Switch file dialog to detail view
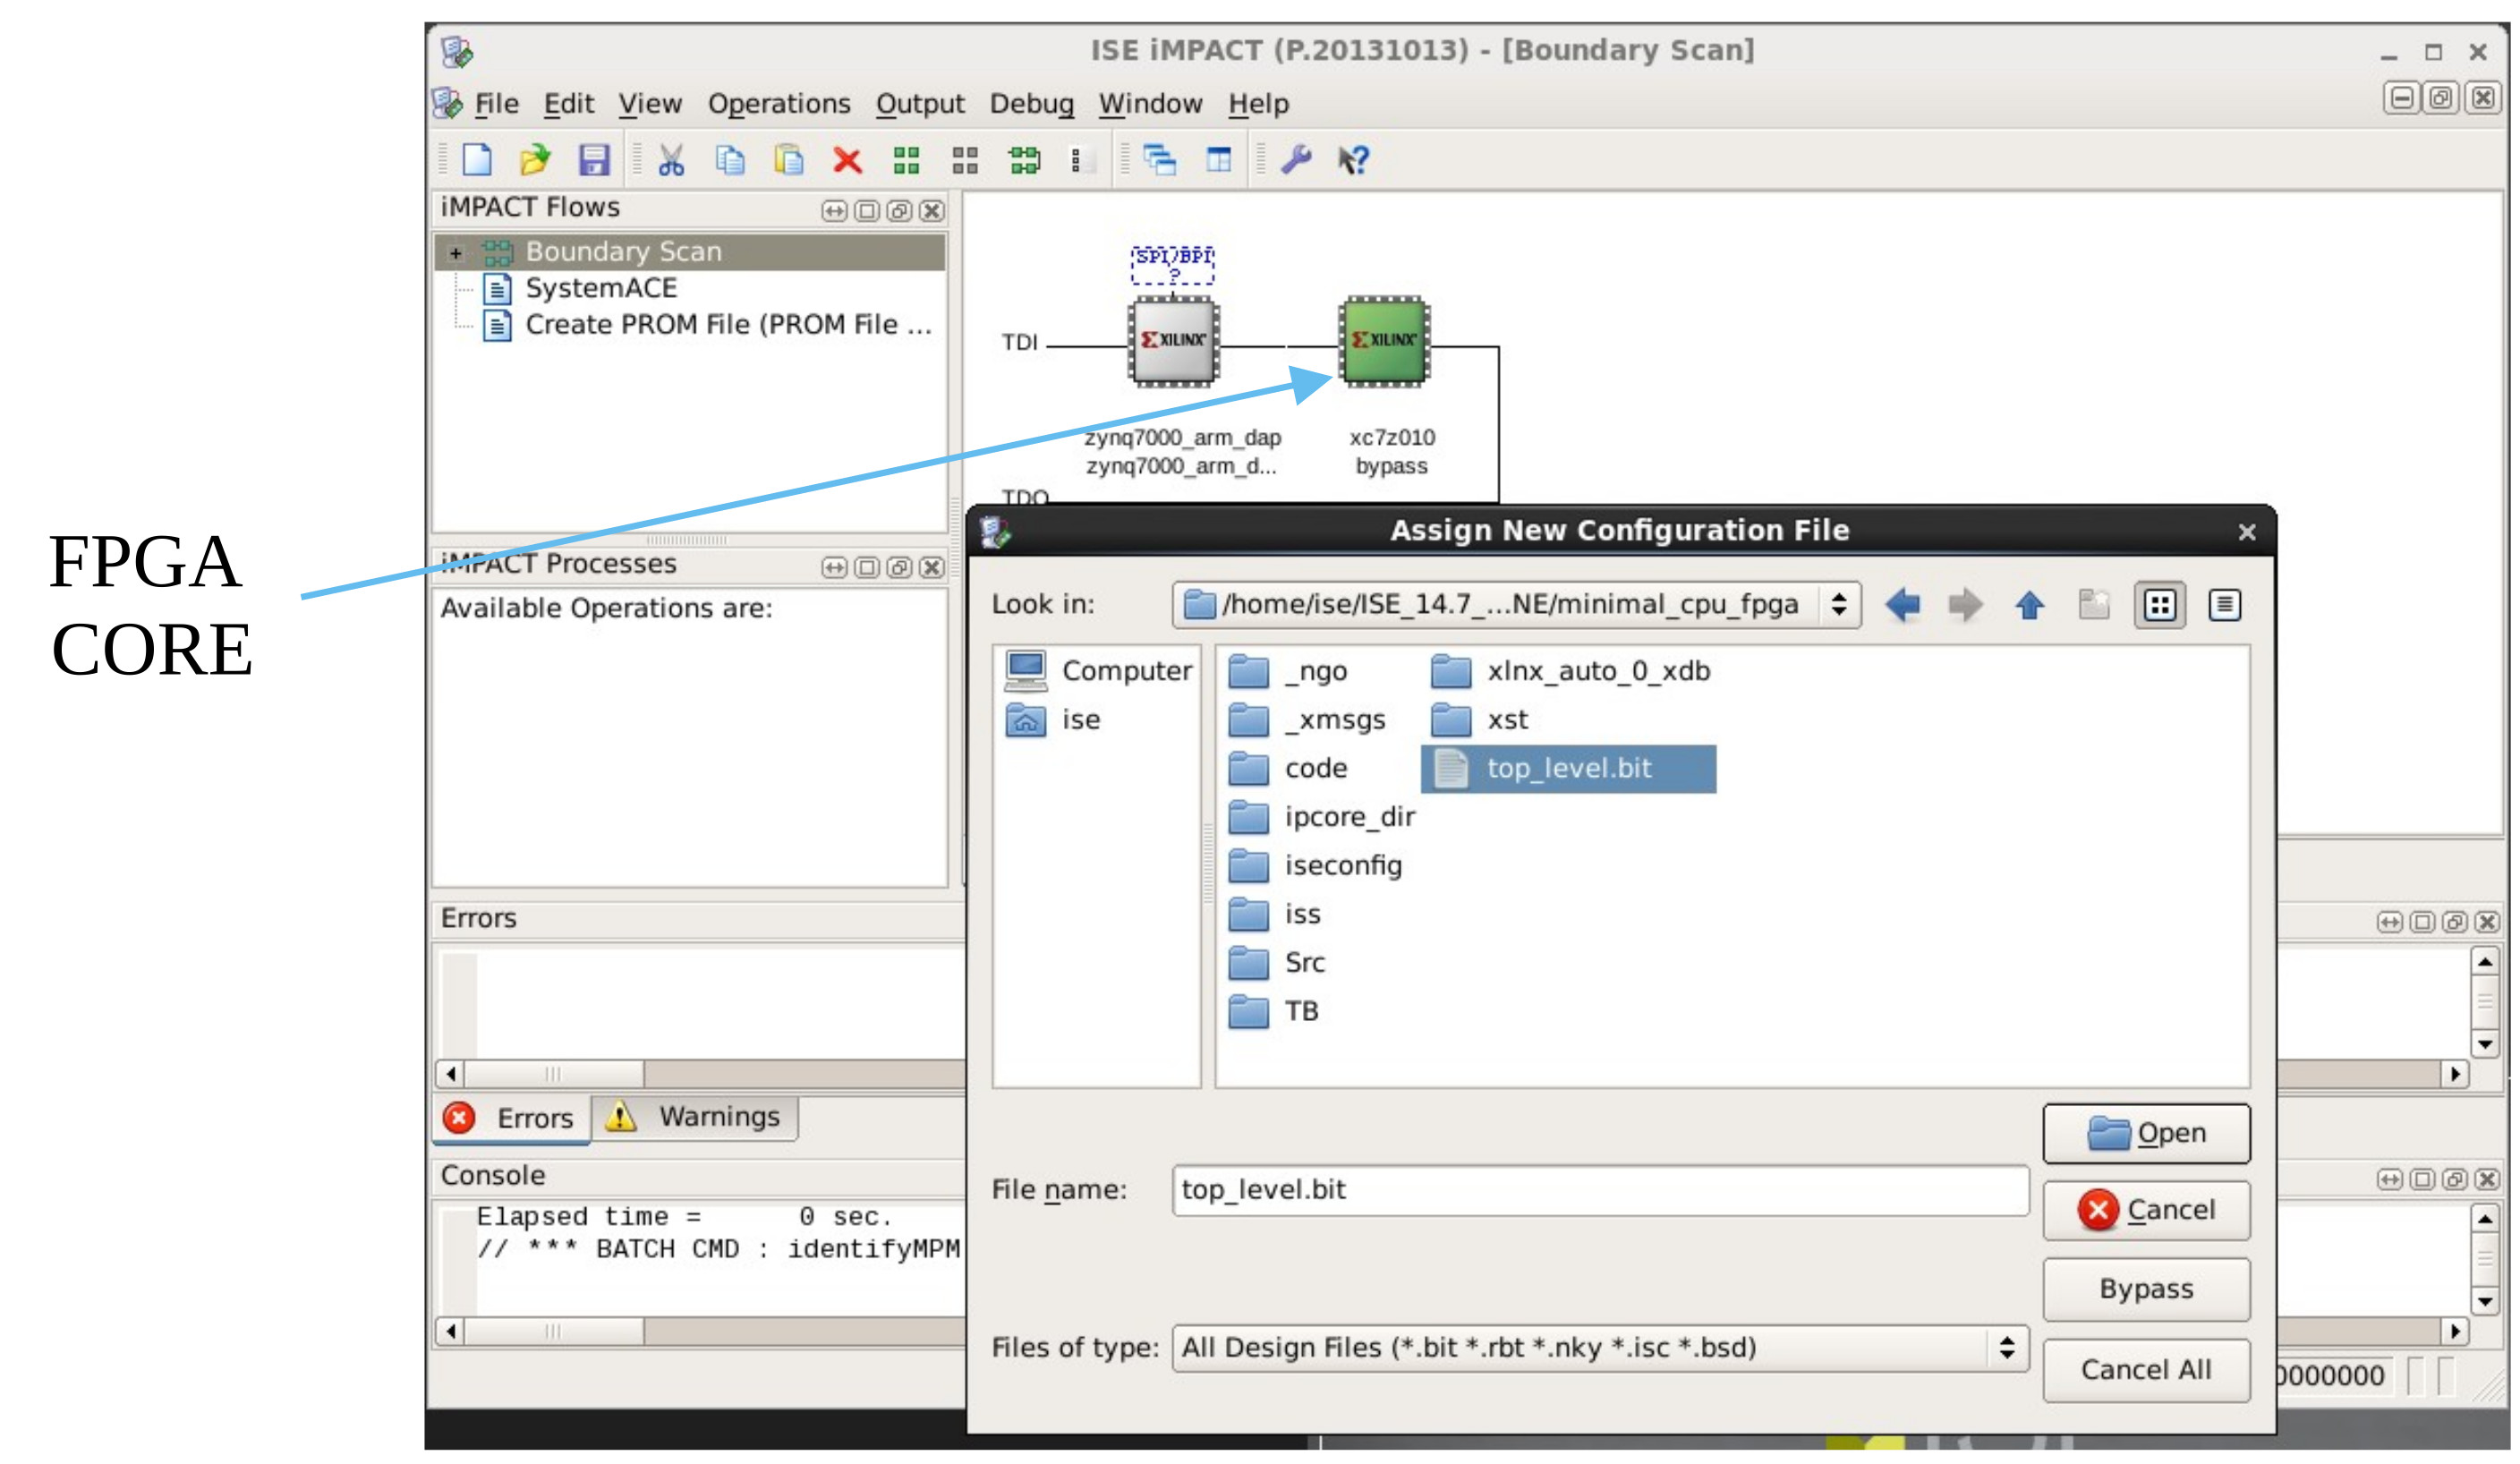 [2224, 605]
